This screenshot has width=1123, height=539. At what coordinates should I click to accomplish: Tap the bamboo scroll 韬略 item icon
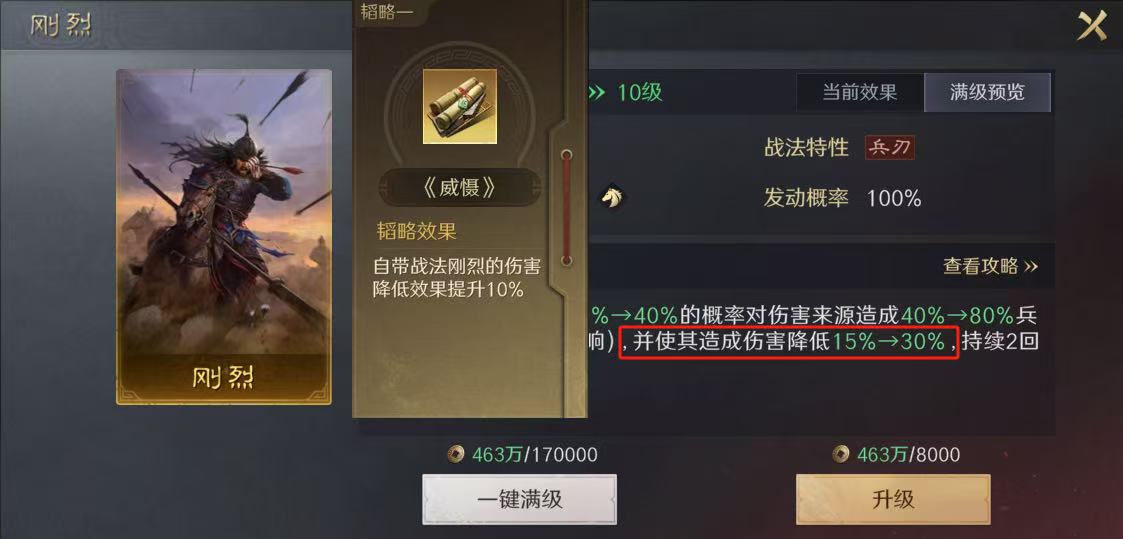460,106
